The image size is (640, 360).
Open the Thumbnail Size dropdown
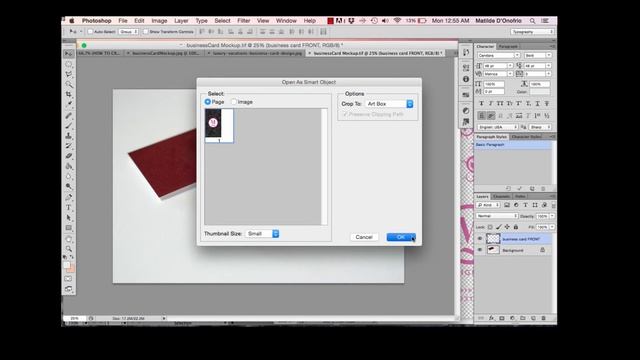coord(262,233)
